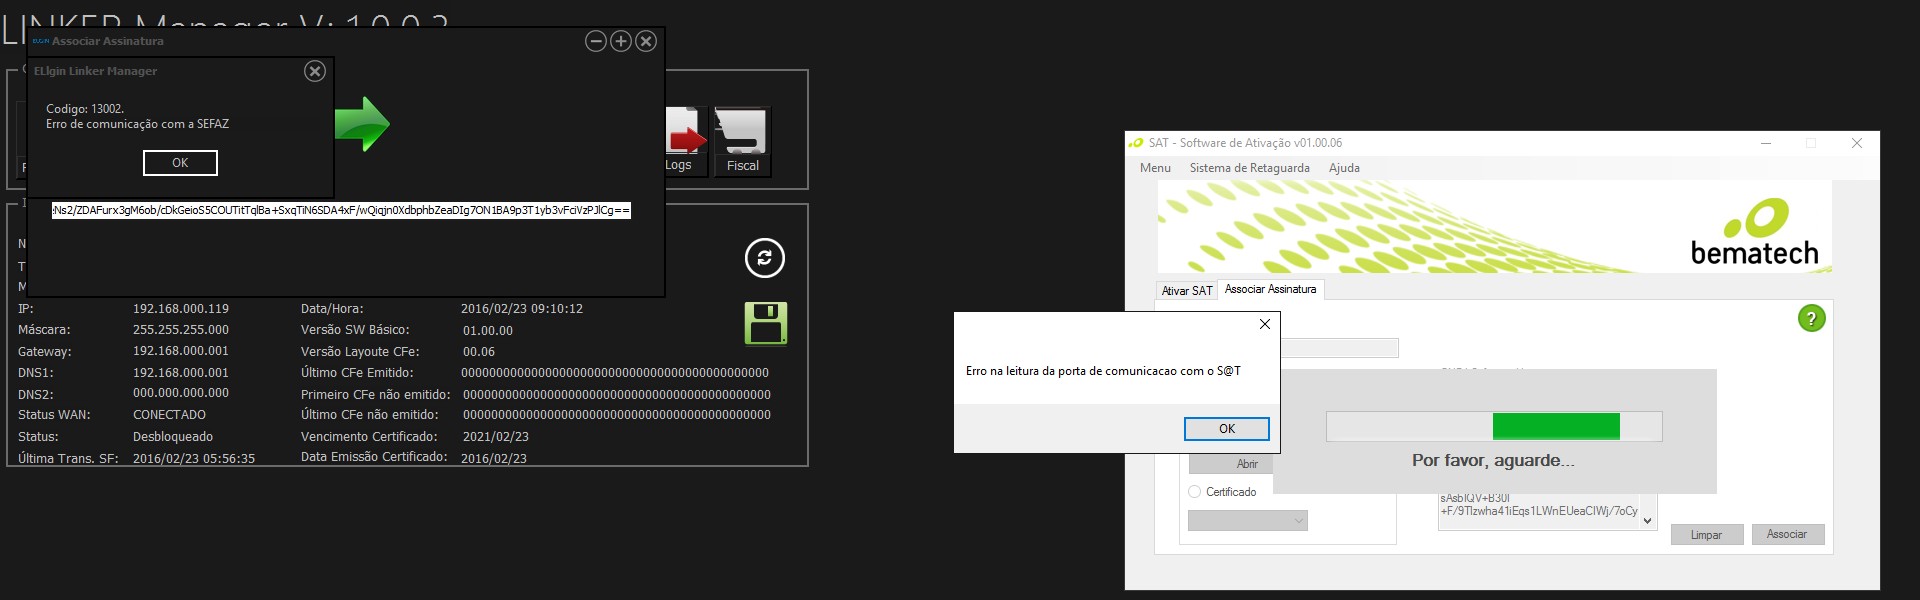Close the S@T communication port error dialog

coord(1265,324)
